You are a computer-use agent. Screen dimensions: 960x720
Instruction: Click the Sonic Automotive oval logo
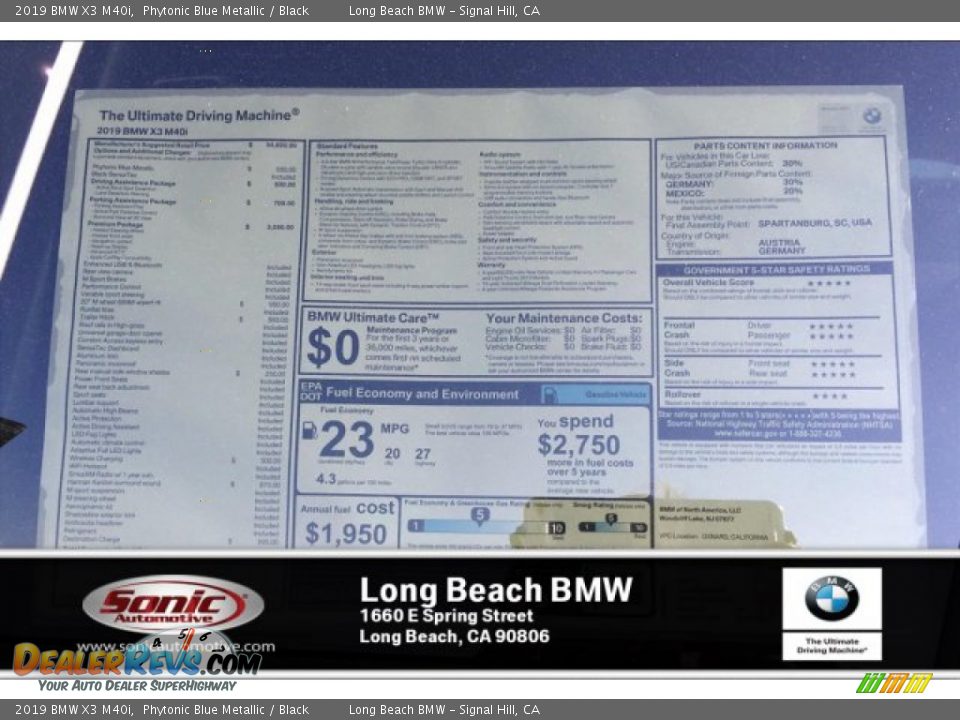point(170,600)
